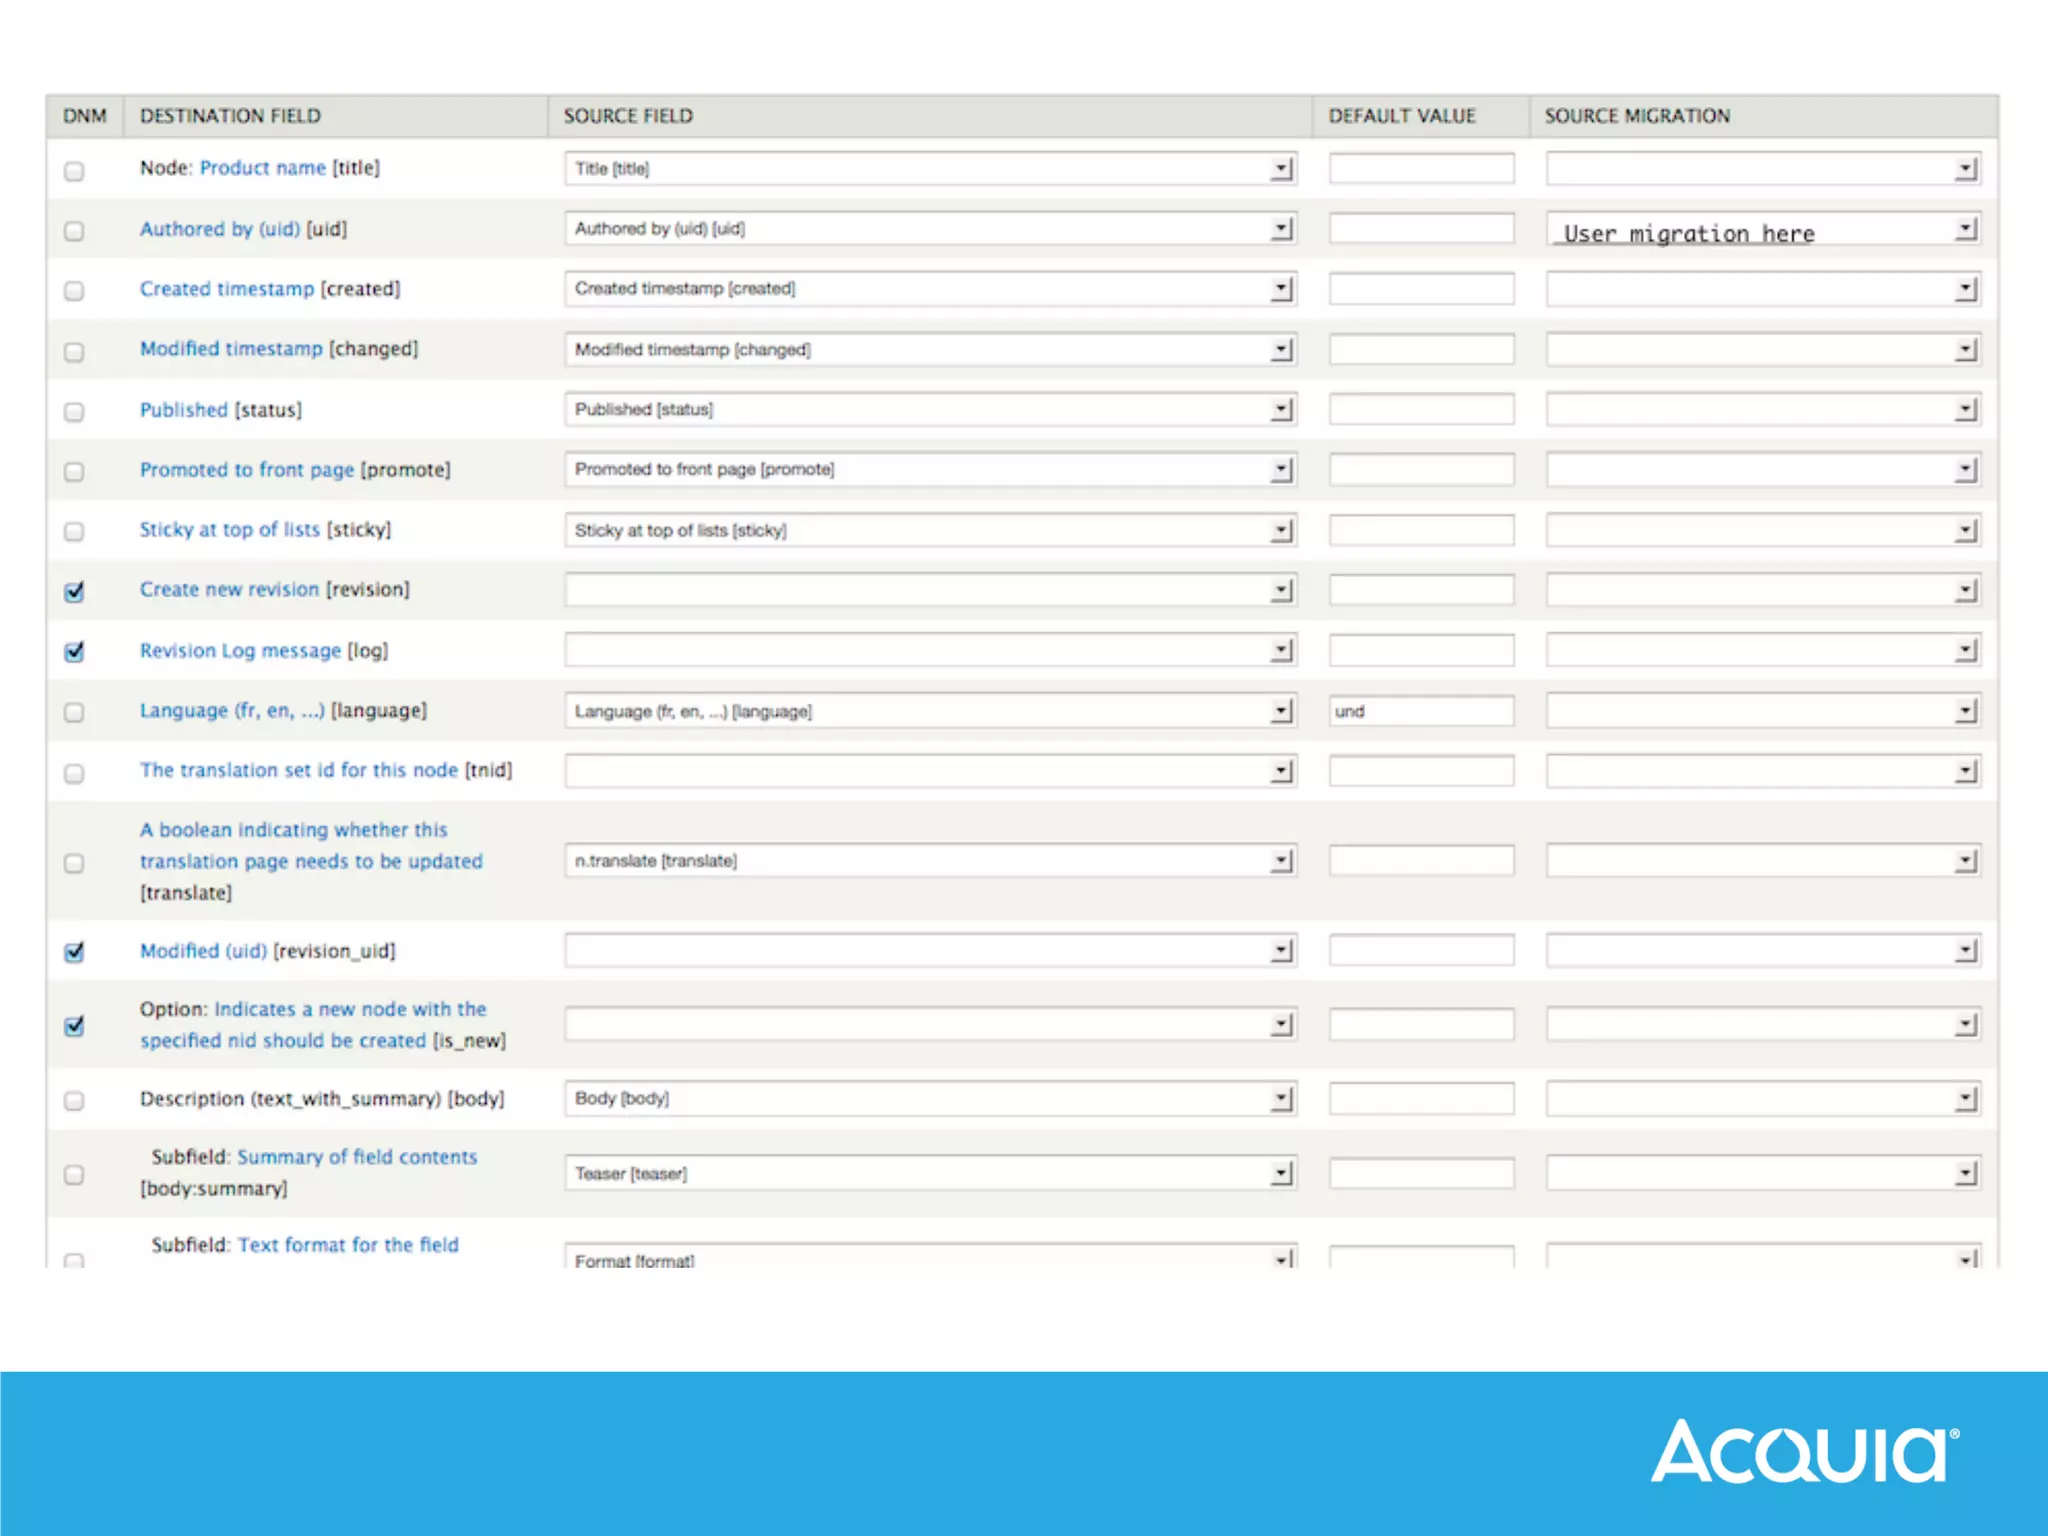Click the 'und' default value field
2048x1536 pixels.
coord(1420,711)
